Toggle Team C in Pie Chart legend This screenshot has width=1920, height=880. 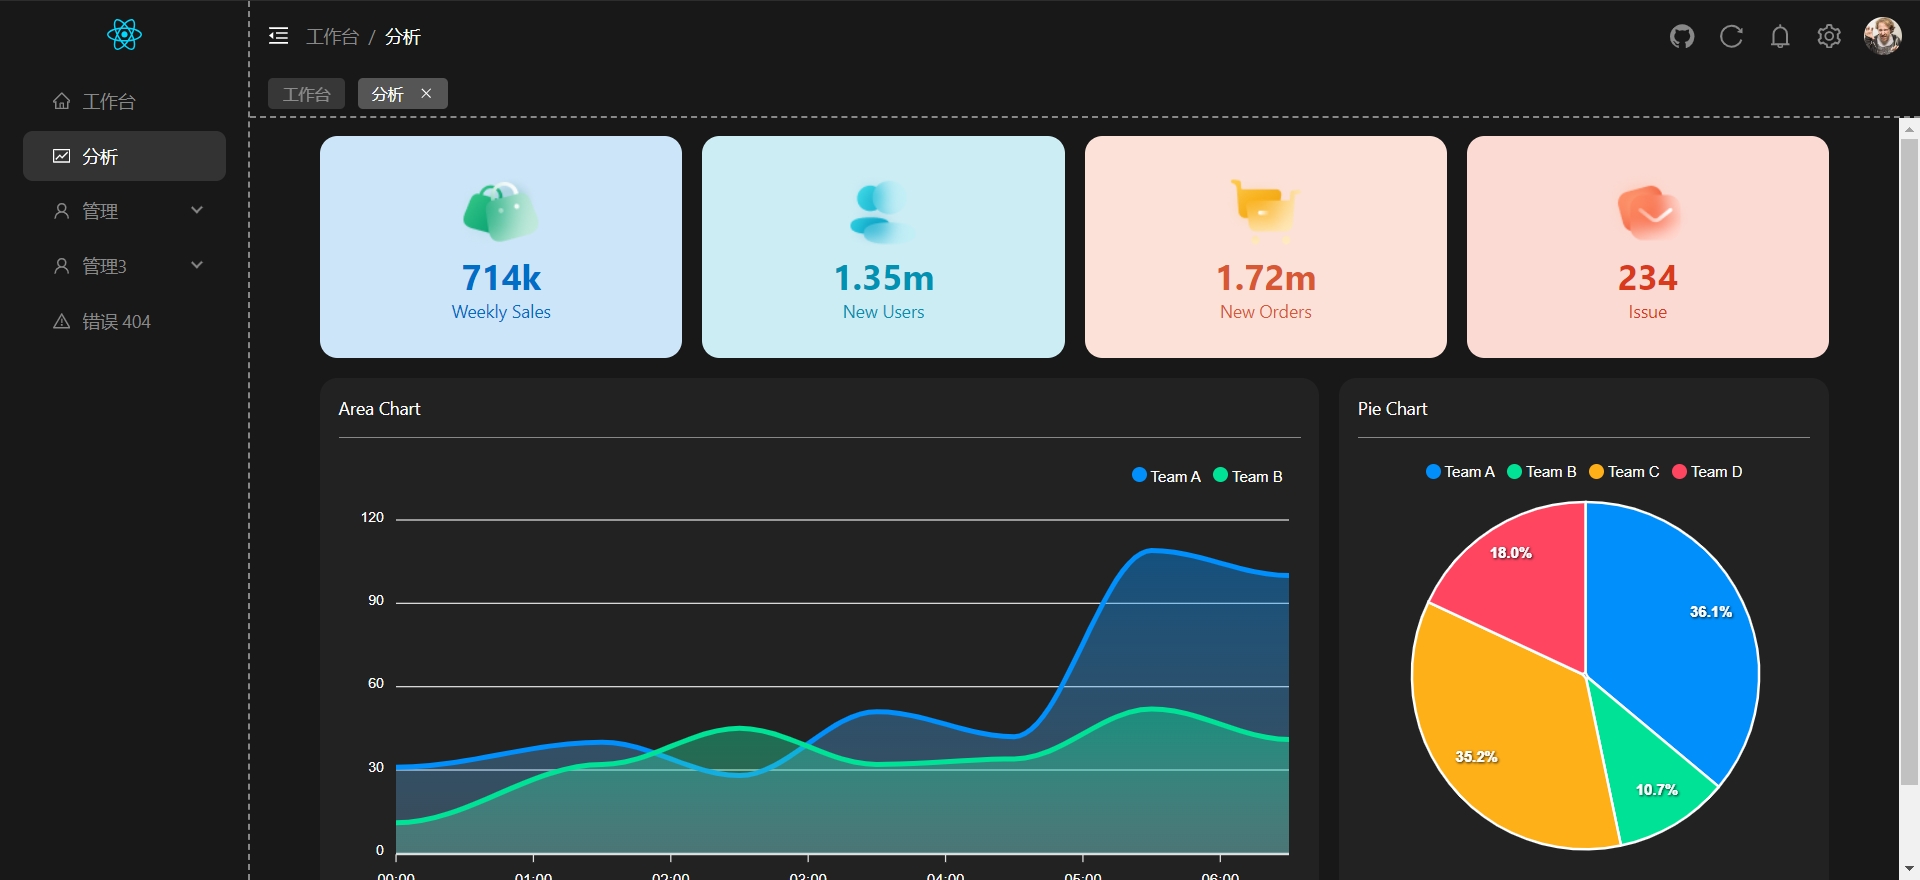1624,472
